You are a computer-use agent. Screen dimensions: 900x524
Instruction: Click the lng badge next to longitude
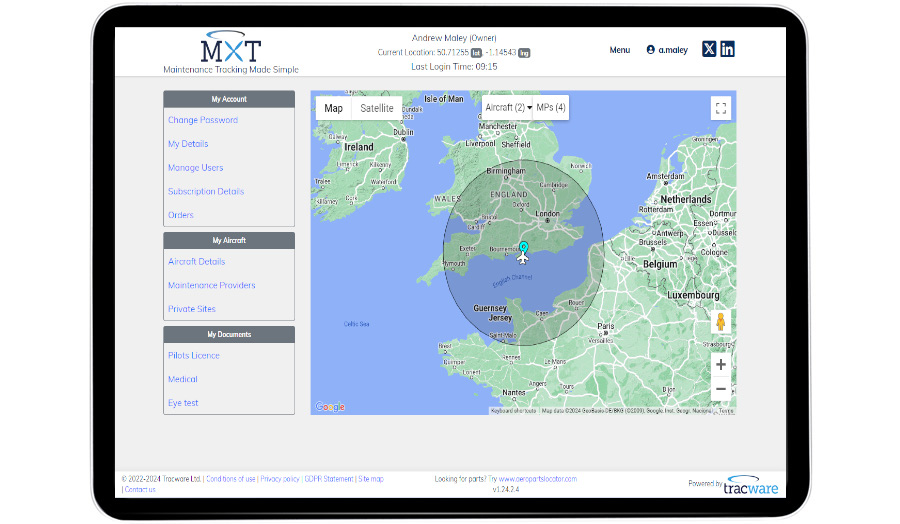click(524, 53)
